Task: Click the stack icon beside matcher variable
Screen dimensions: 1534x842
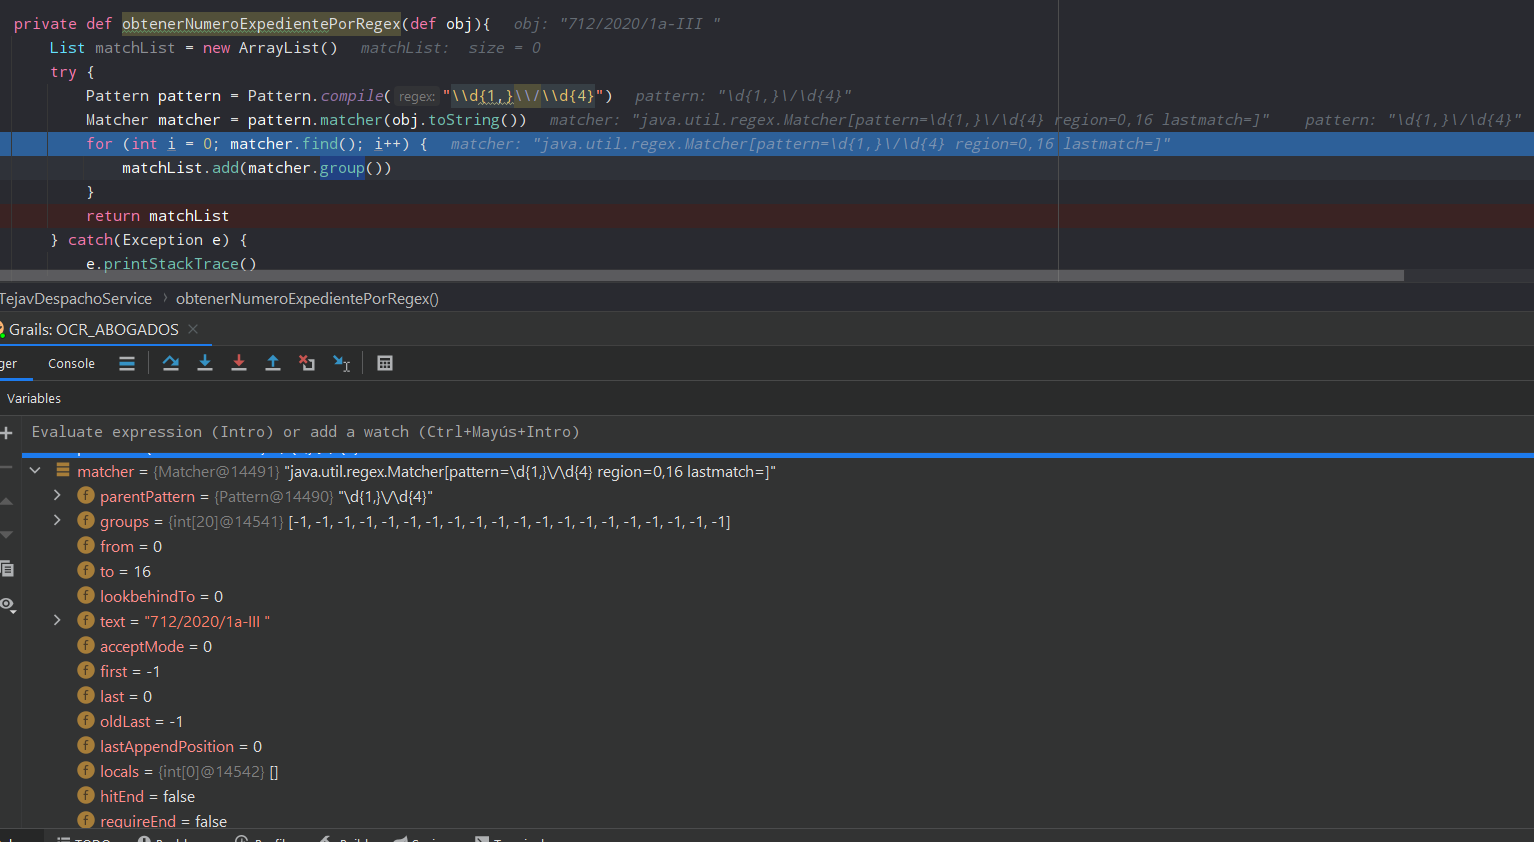Action: 63,470
